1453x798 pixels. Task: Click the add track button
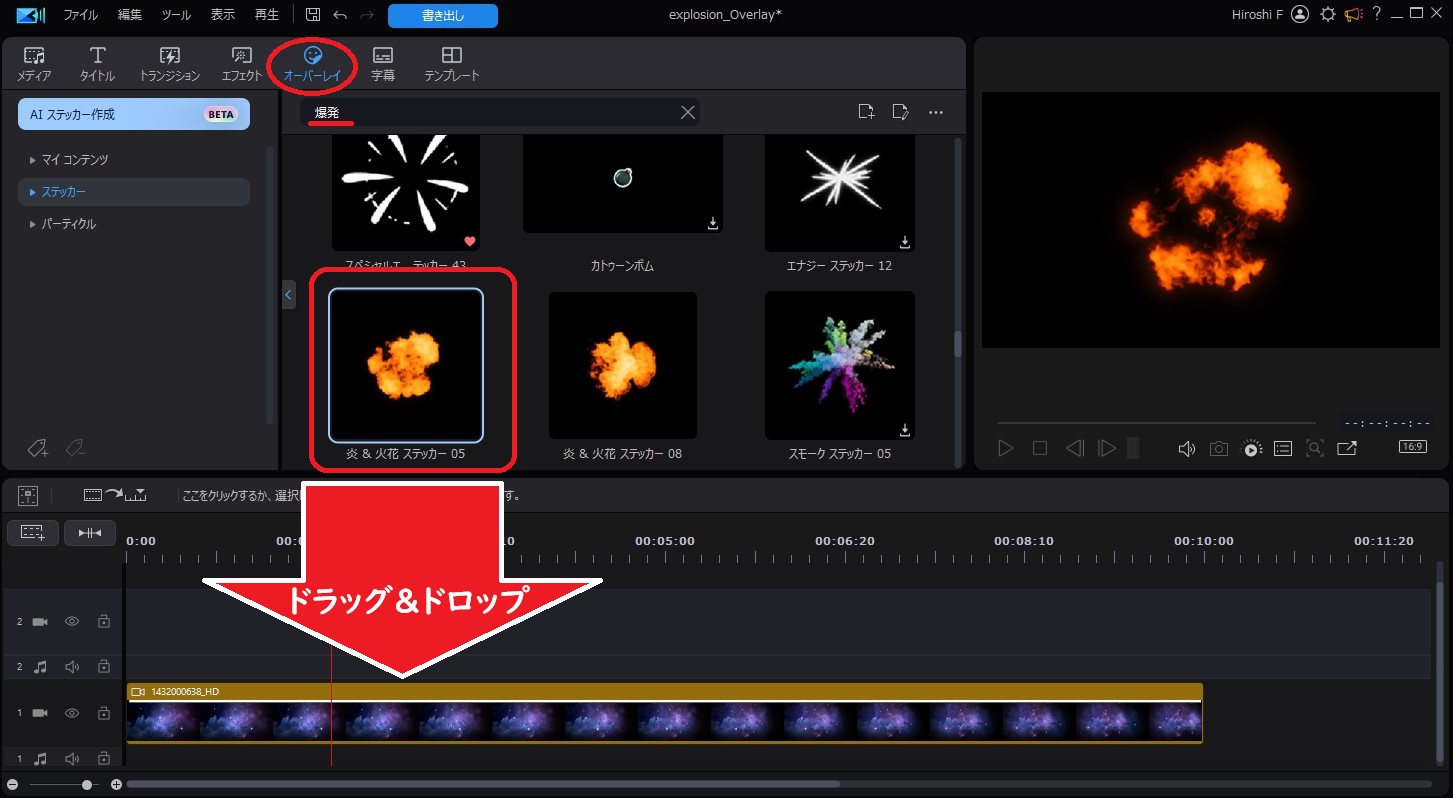pos(33,533)
